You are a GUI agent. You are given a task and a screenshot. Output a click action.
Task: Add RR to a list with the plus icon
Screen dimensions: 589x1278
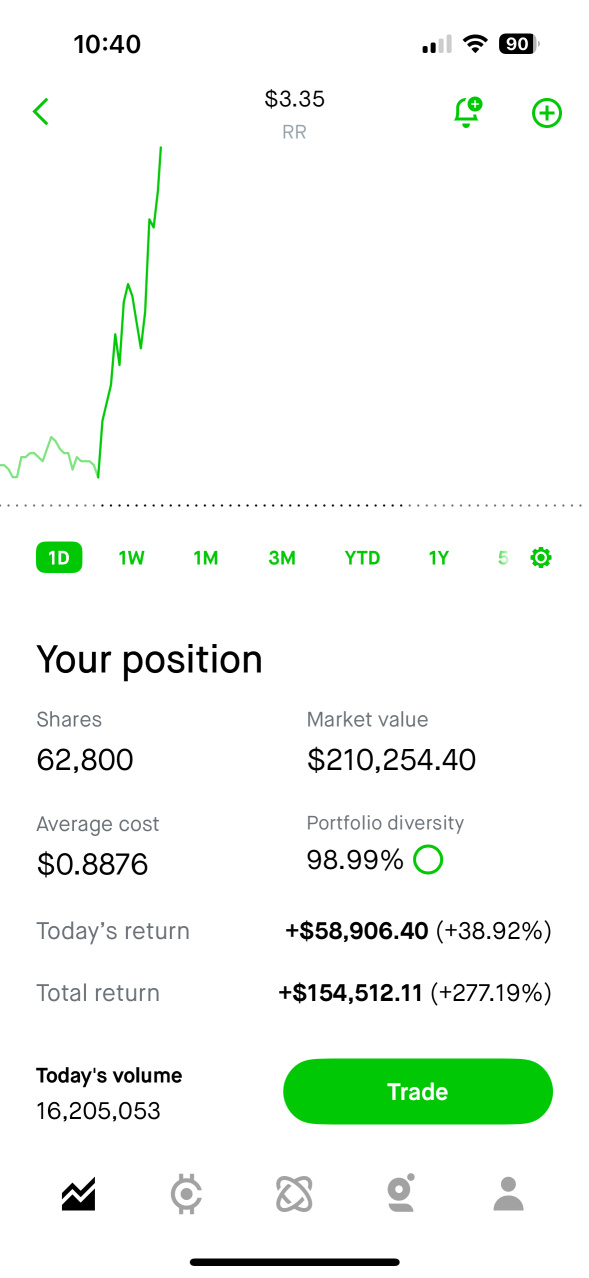point(546,113)
